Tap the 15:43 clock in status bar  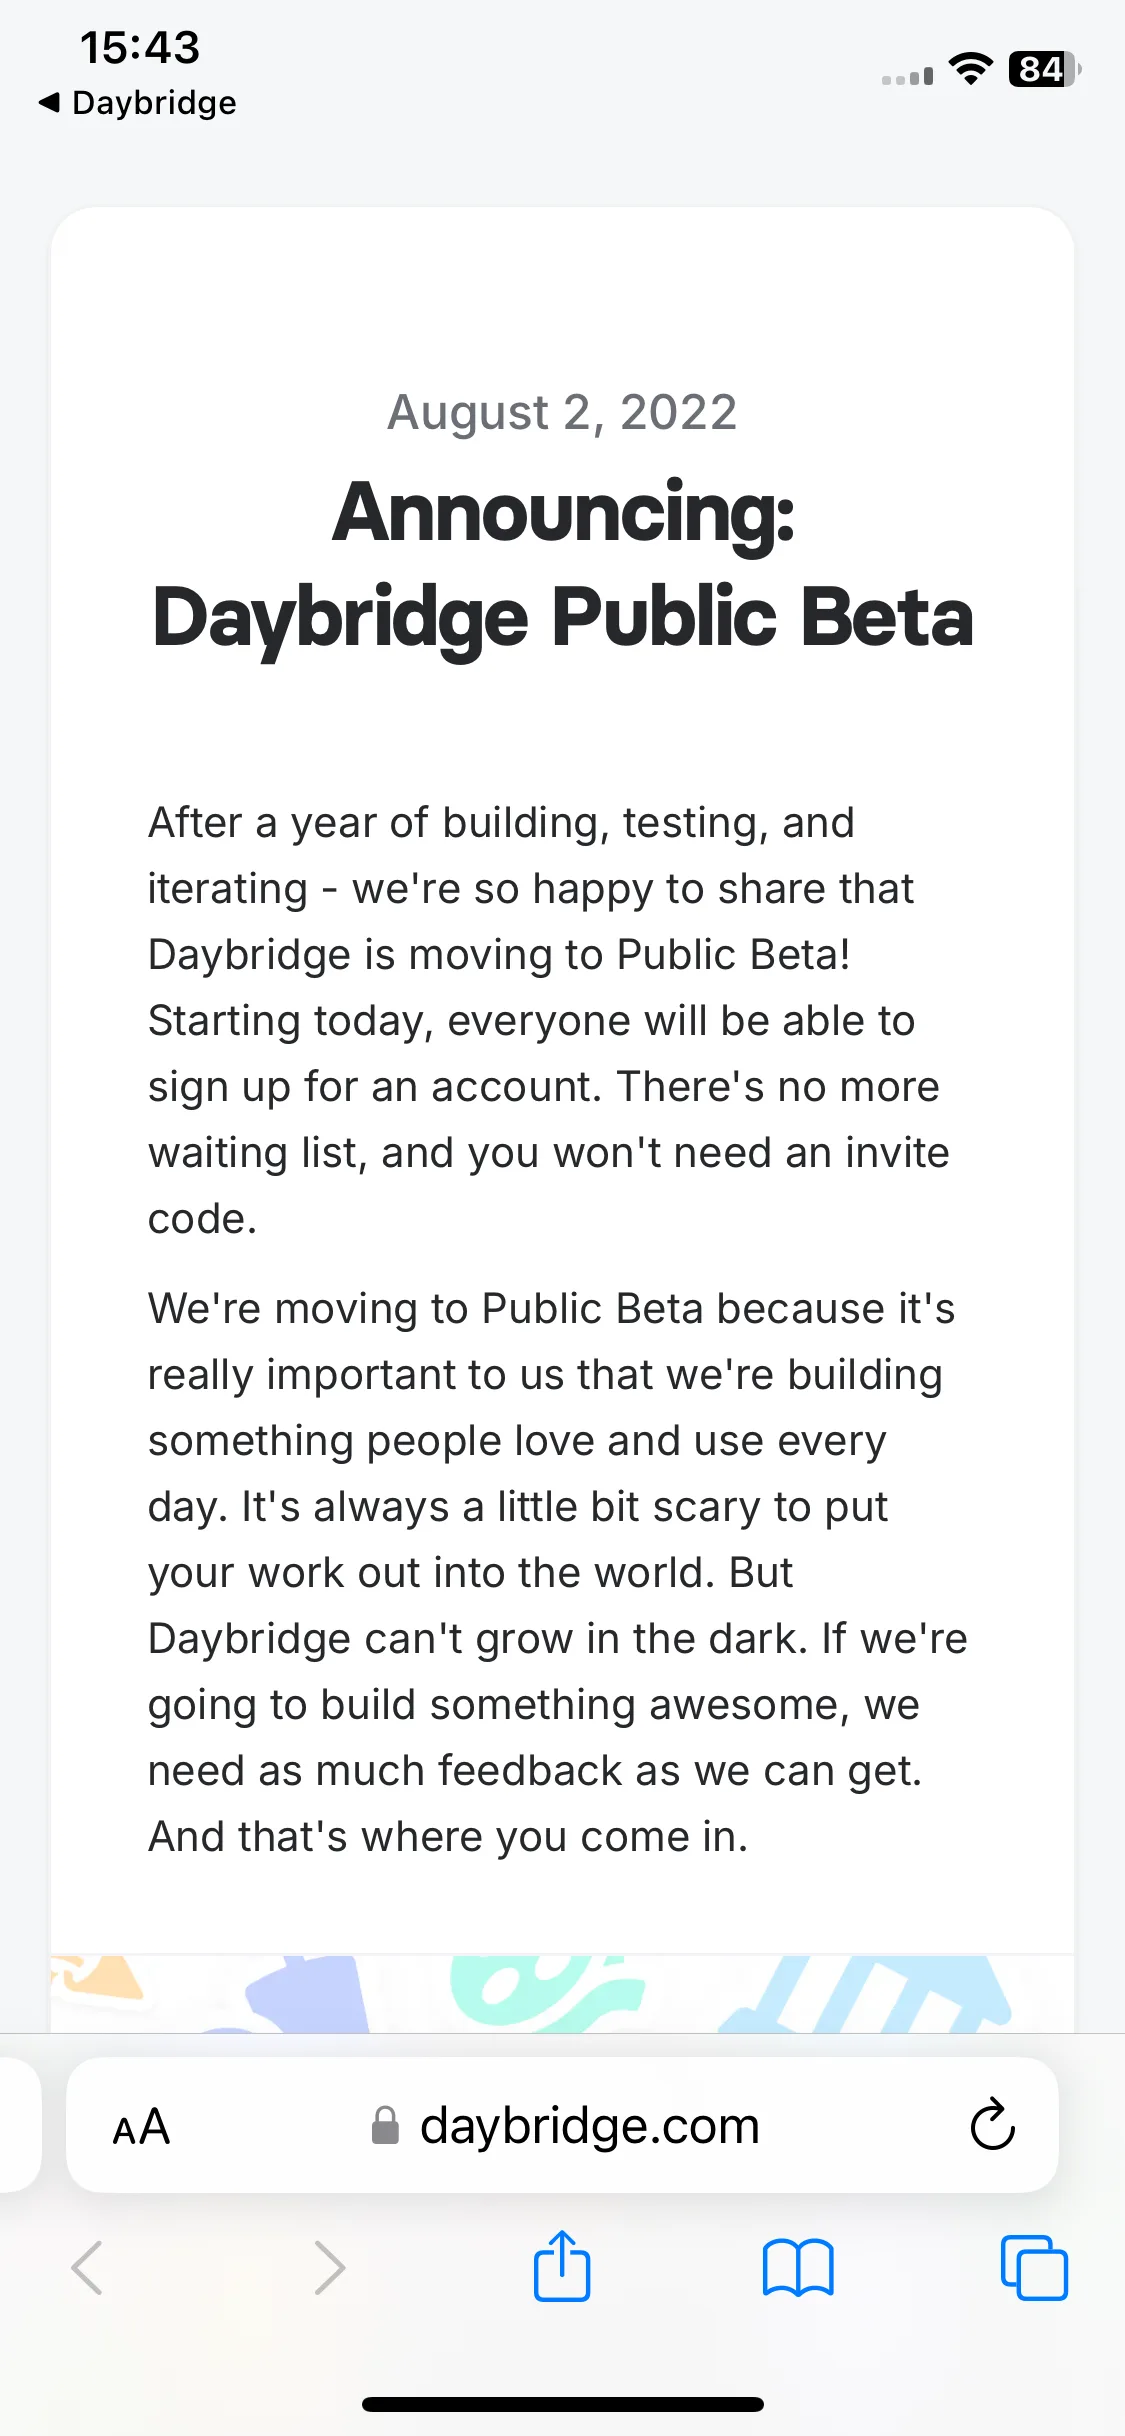point(140,47)
